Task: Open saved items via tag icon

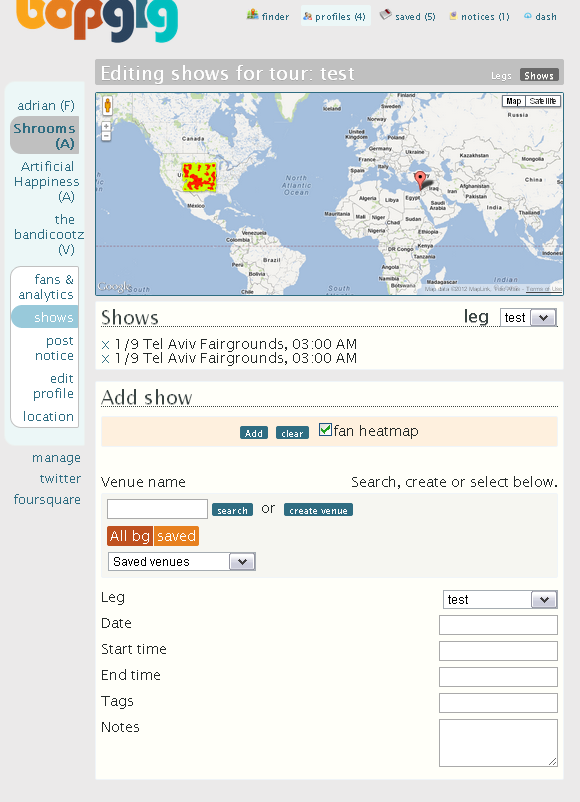Action: [385, 15]
